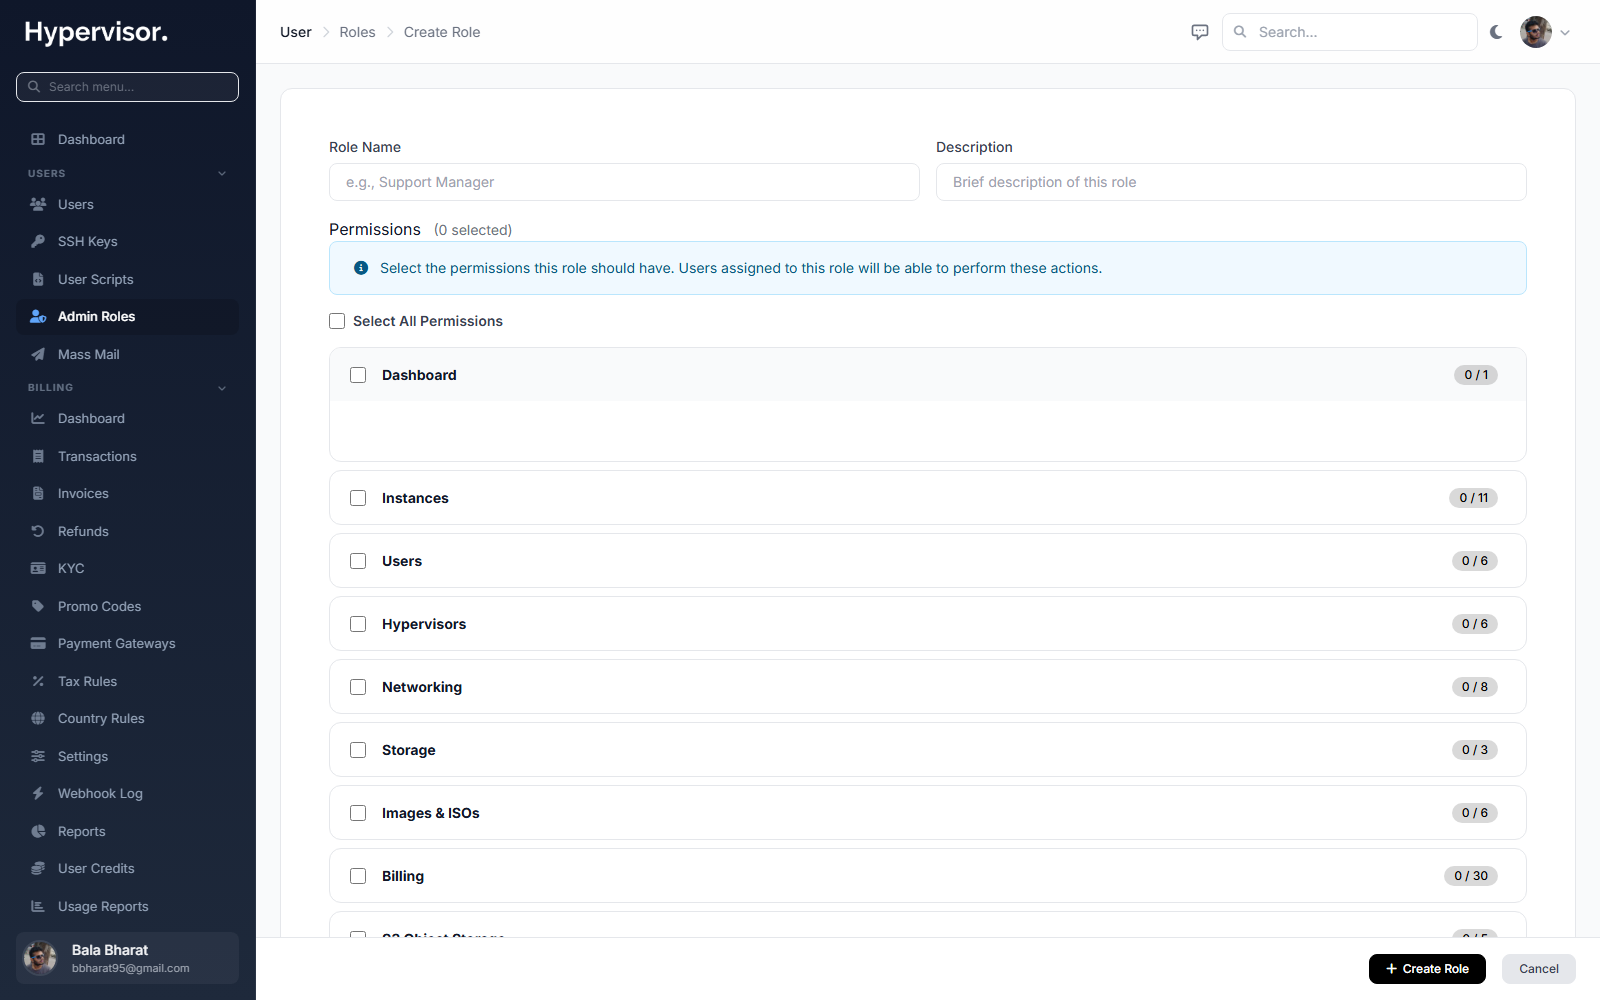Check Select All Permissions box
Viewport: 1600px width, 1000px height.
(x=337, y=321)
